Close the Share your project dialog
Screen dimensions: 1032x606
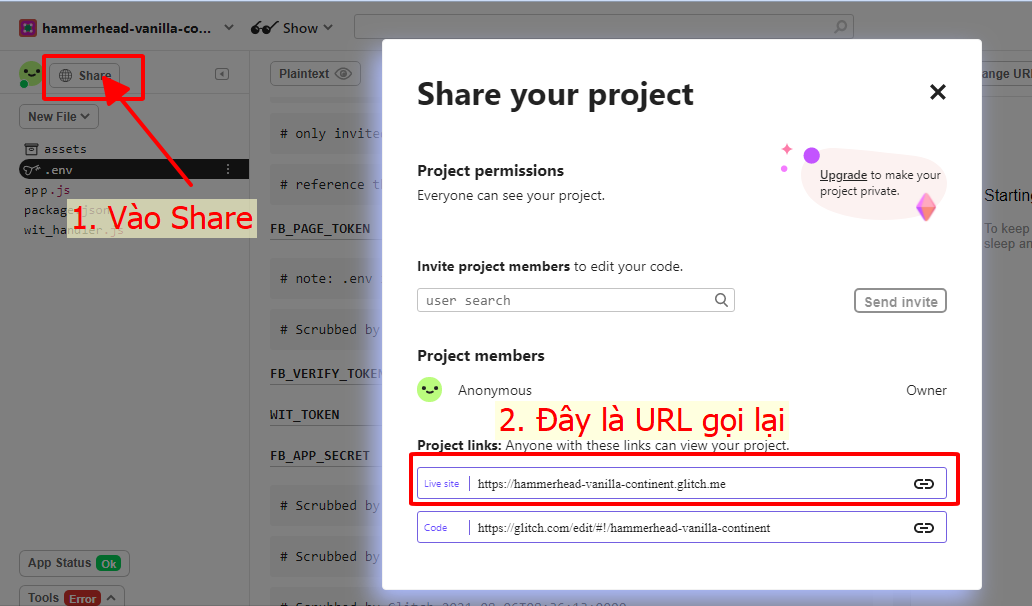point(937,91)
